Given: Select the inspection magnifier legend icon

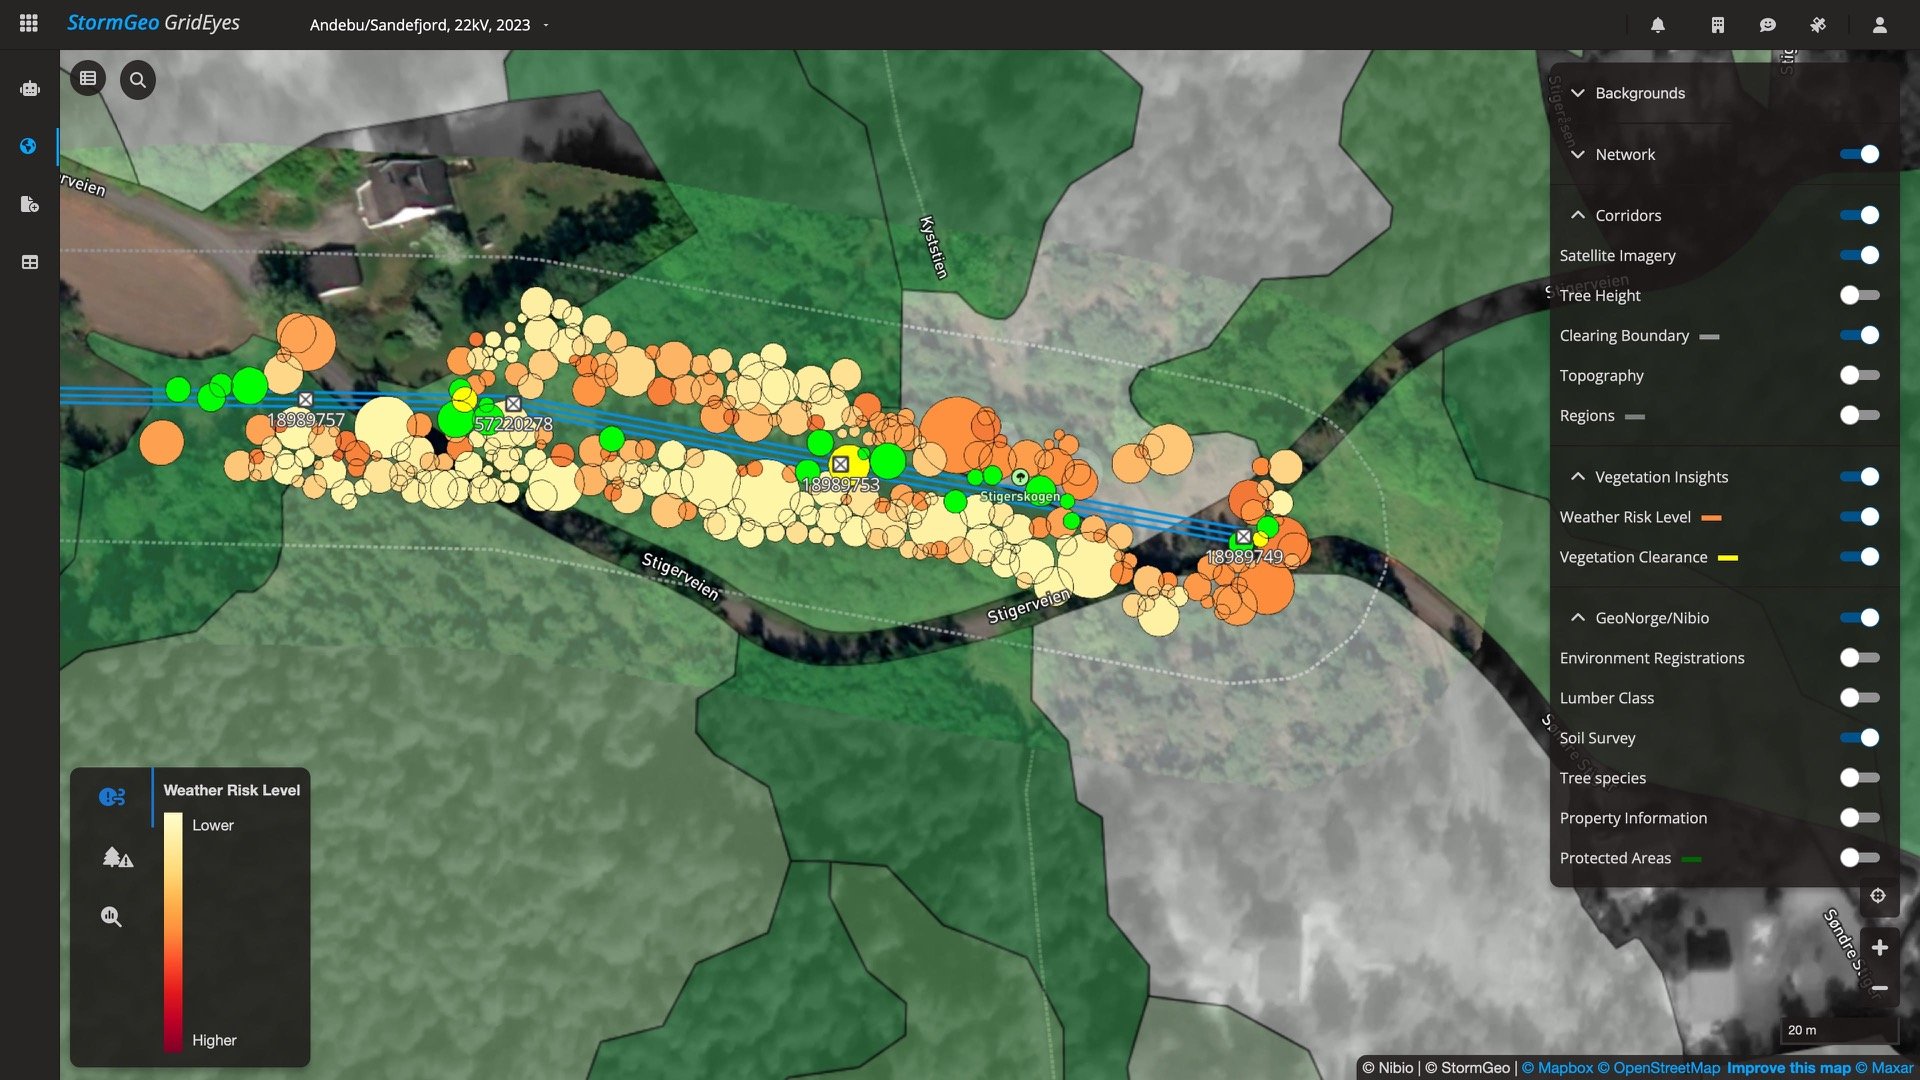Looking at the screenshot, I should pyautogui.click(x=111, y=916).
